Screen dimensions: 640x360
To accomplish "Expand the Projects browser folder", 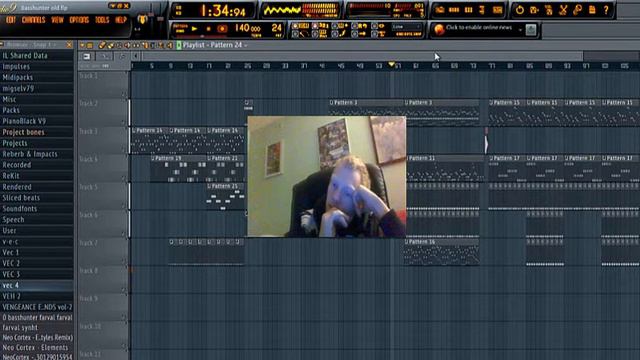I will point(37,143).
